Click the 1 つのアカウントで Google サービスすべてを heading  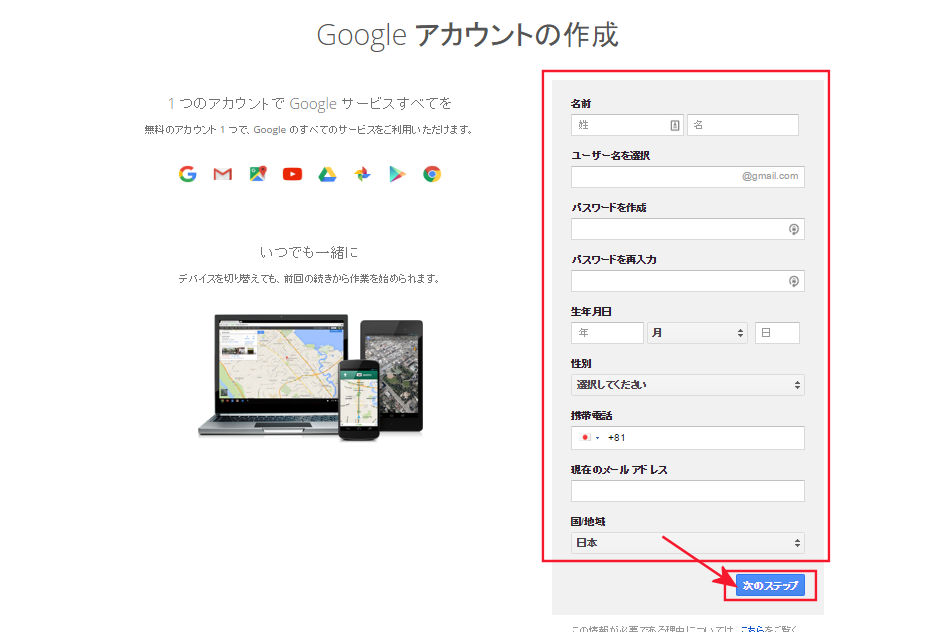click(309, 104)
